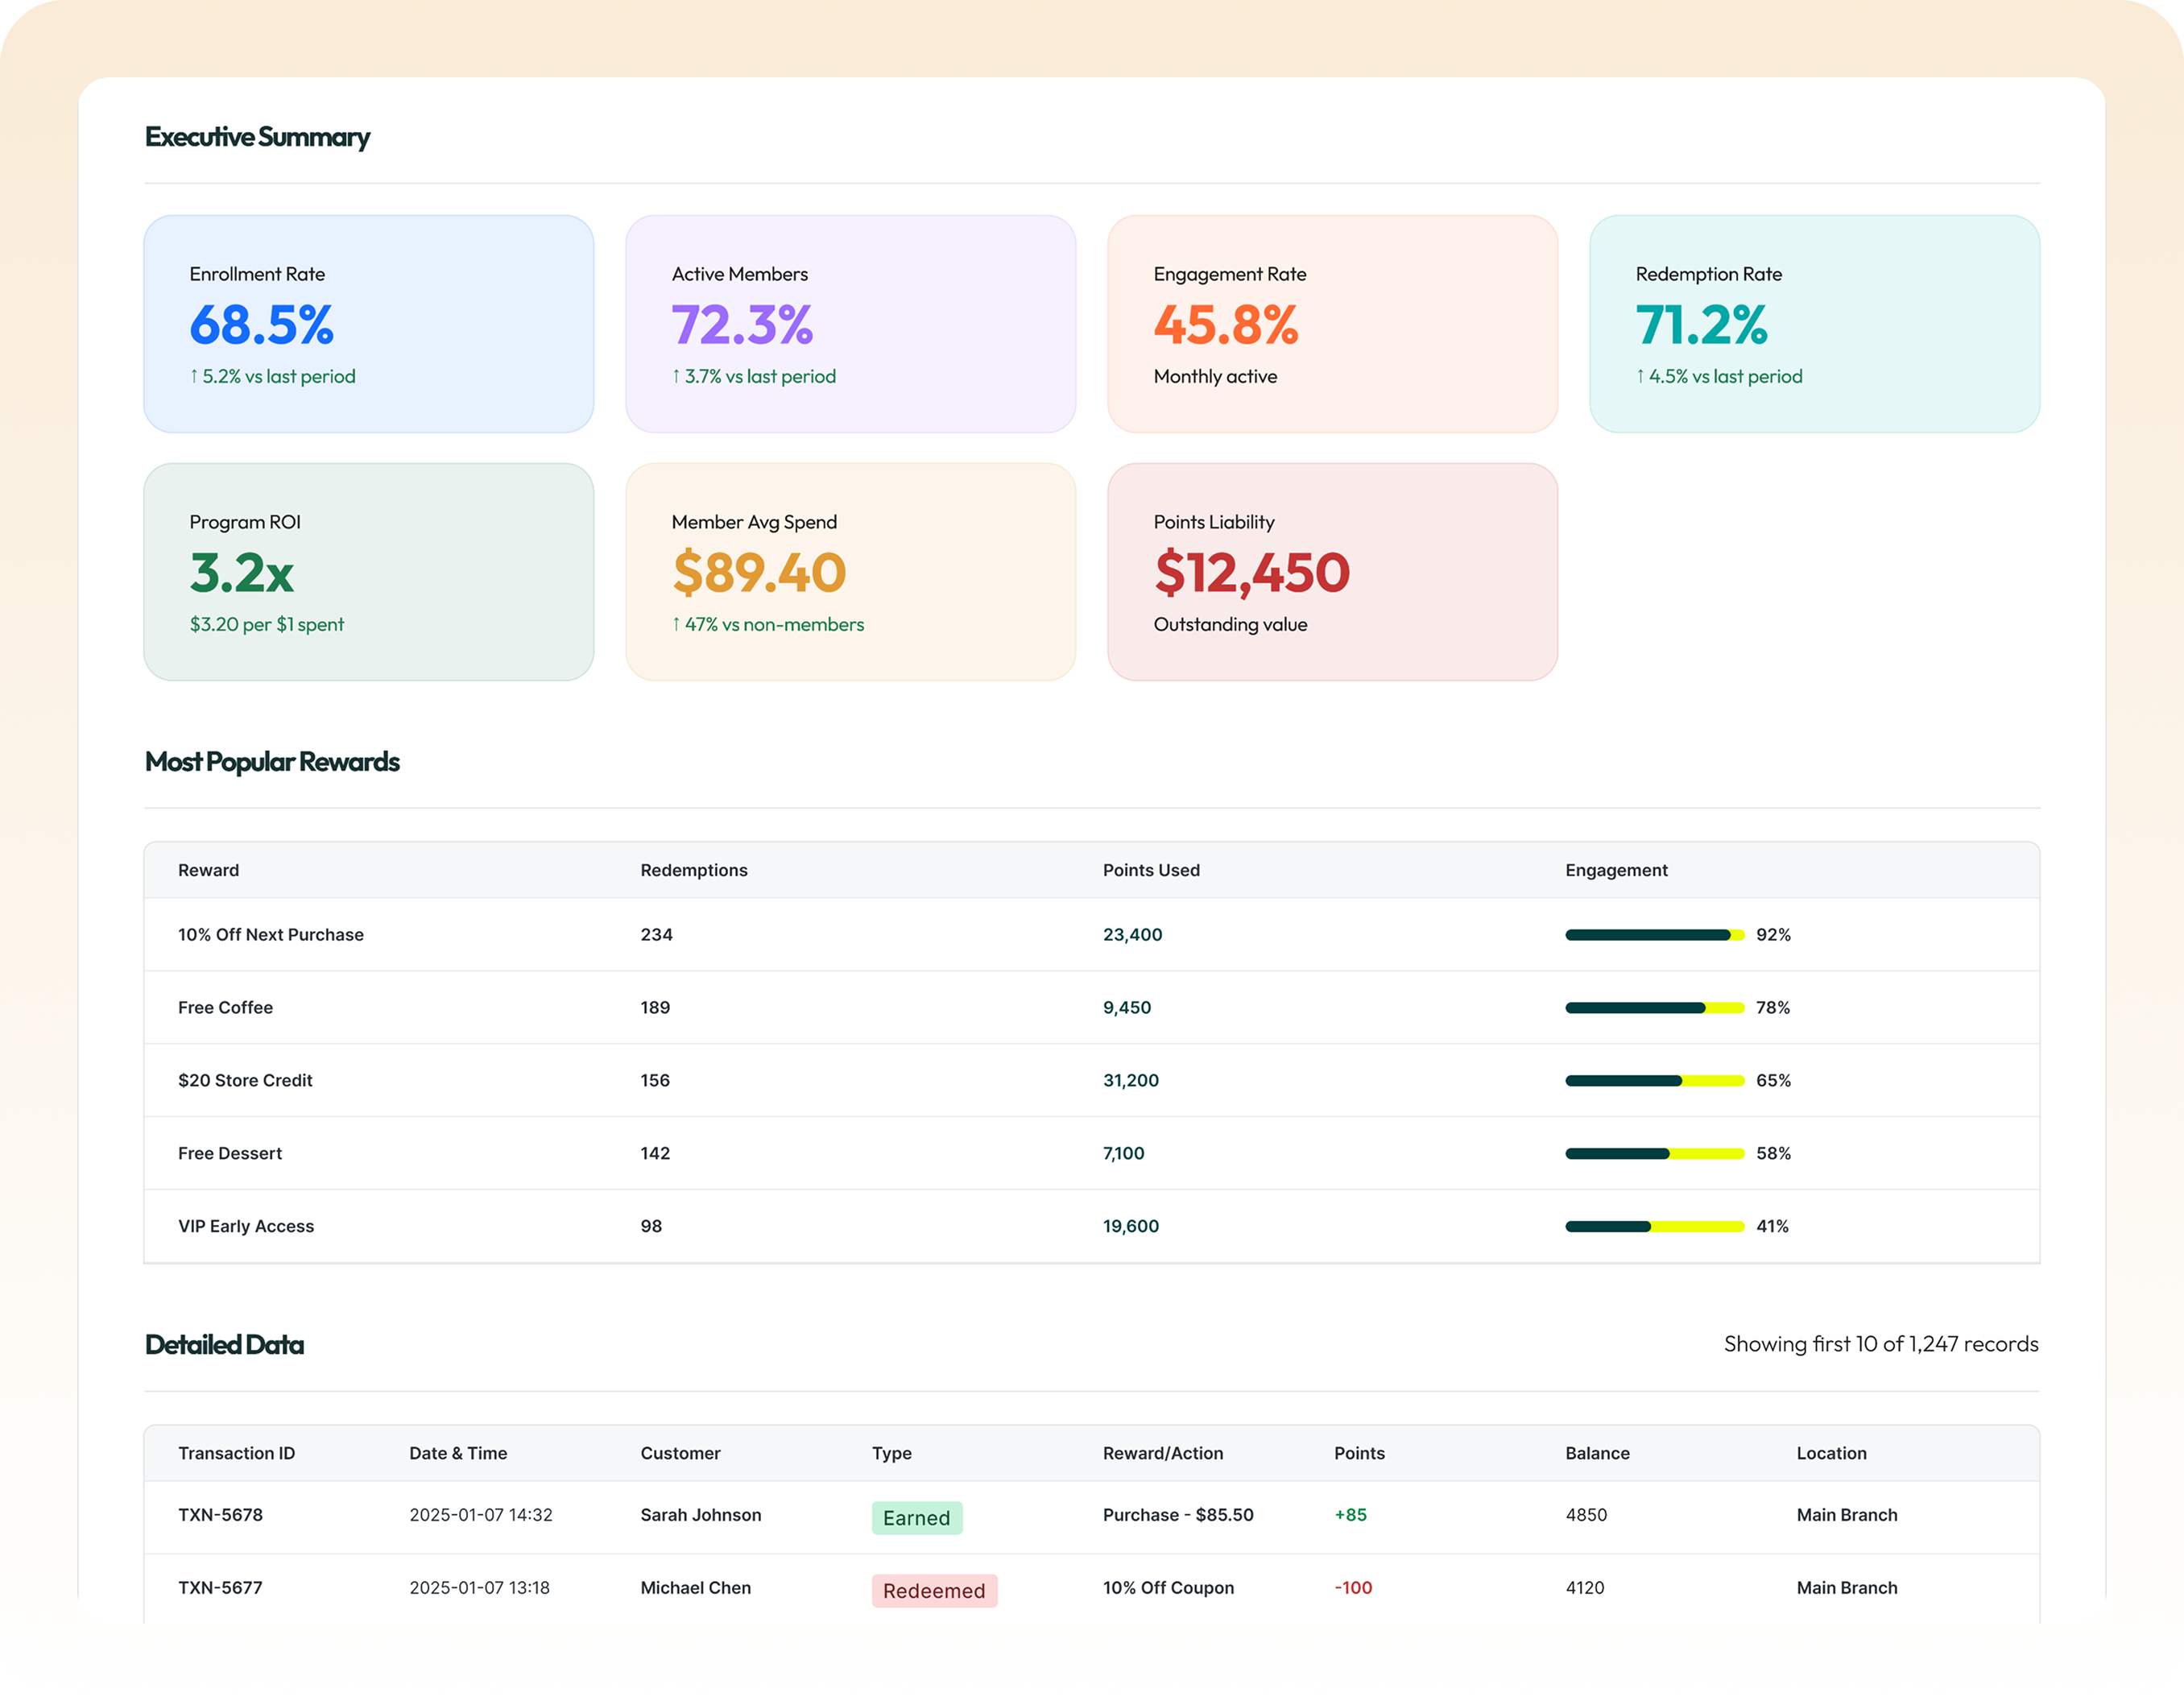Screen dimensions: 2184x1701
Task: Open the Member Avg Spend card
Action: pyautogui.click(x=850, y=572)
